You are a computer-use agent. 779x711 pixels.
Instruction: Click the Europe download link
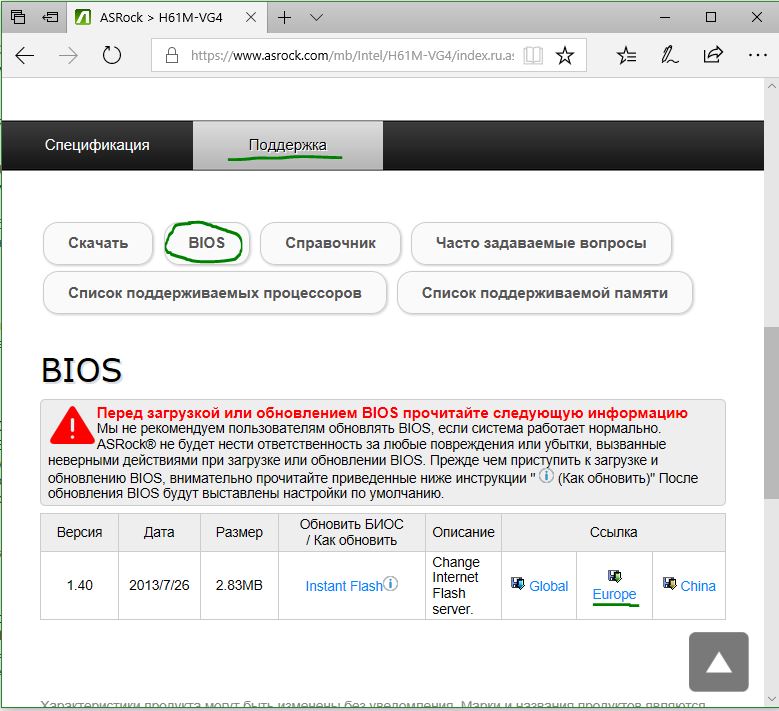(614, 594)
